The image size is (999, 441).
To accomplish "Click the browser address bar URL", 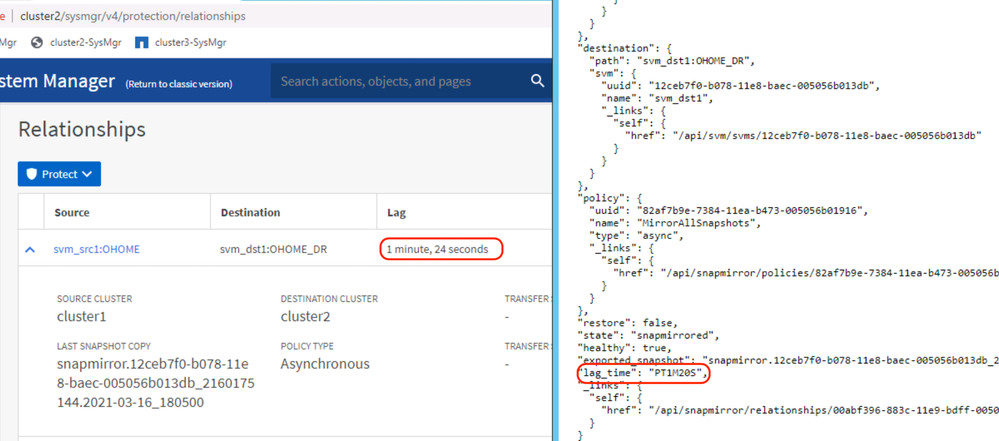I will point(132,16).
